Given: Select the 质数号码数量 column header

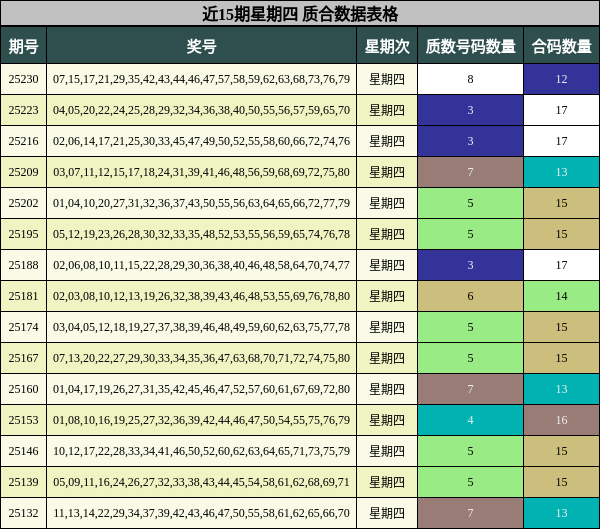Looking at the screenshot, I should pos(470,47).
